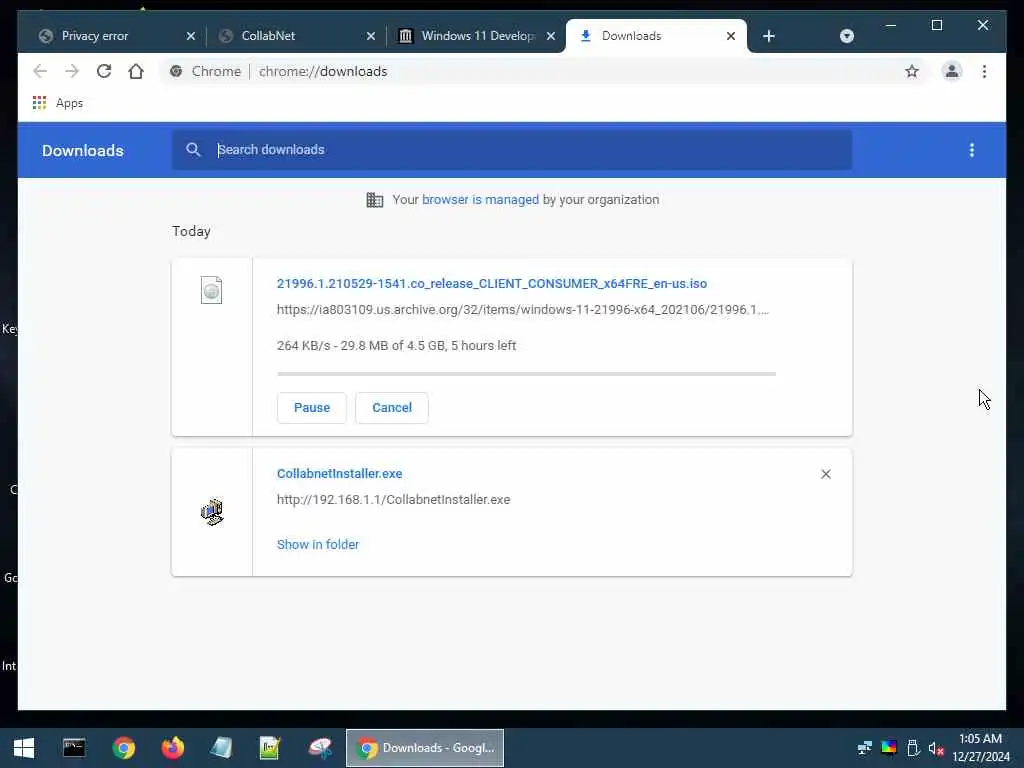1024x768 pixels.
Task: Click the archive.org source URL
Action: coord(522,310)
